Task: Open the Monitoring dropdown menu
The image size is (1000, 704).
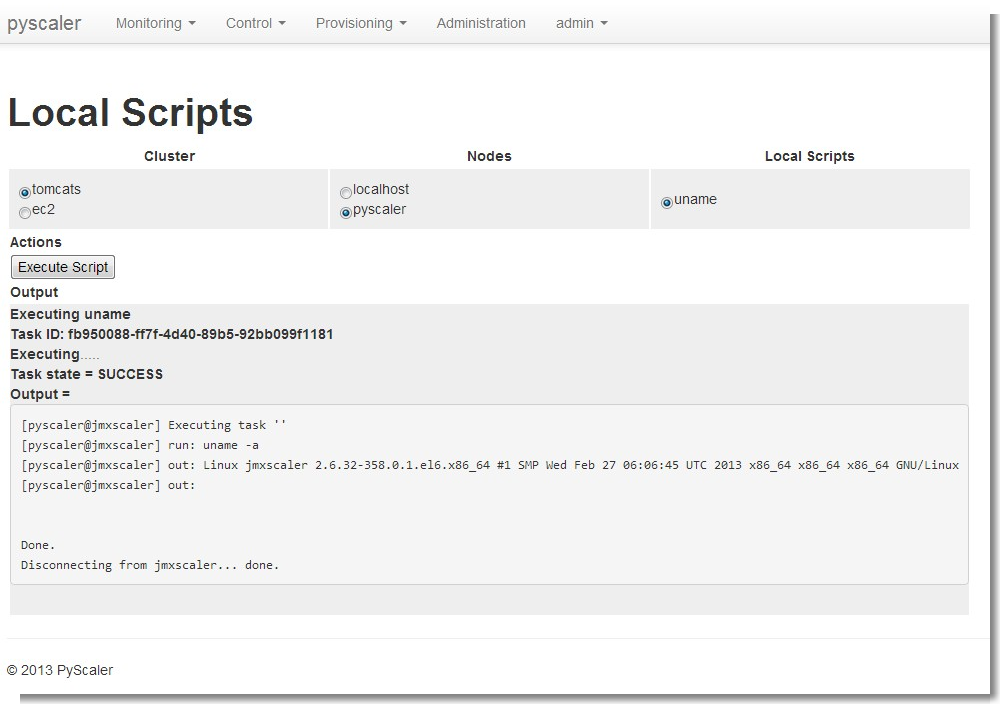Action: pos(156,23)
